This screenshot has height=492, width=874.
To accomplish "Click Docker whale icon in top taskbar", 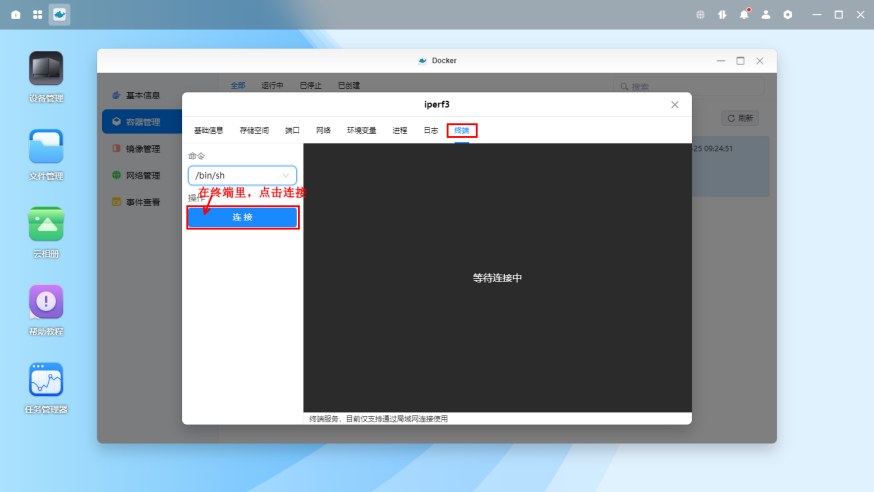I will 60,15.
